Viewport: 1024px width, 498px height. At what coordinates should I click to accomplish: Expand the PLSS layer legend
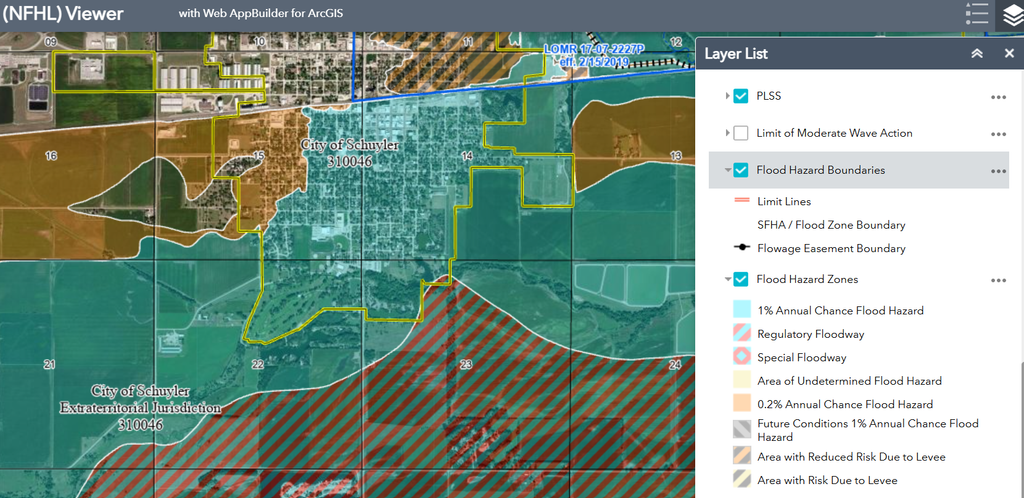click(728, 96)
